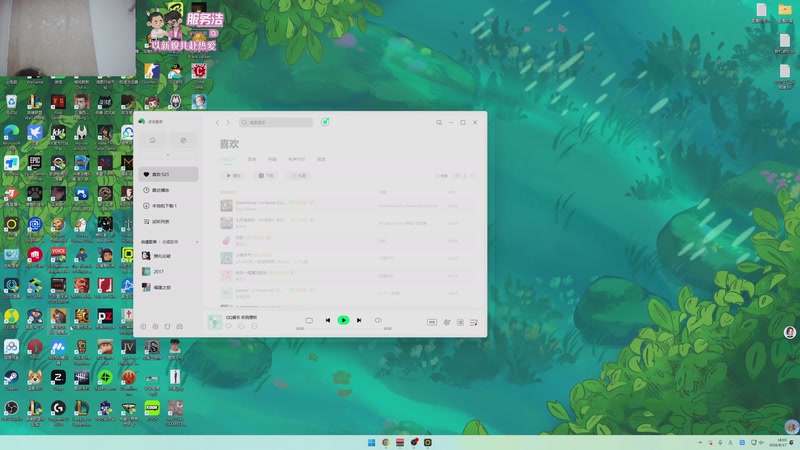Open the sound effects icon
The image size is (800, 450).
(x=447, y=322)
